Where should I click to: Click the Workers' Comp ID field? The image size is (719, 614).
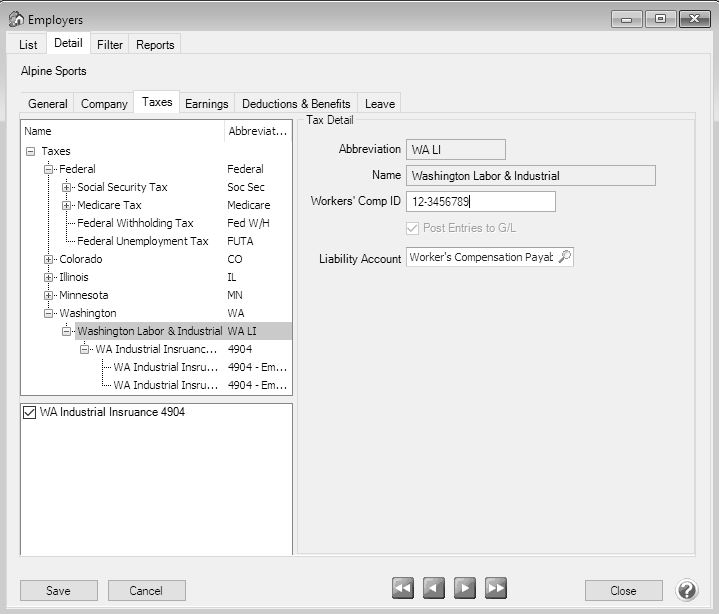coord(480,202)
